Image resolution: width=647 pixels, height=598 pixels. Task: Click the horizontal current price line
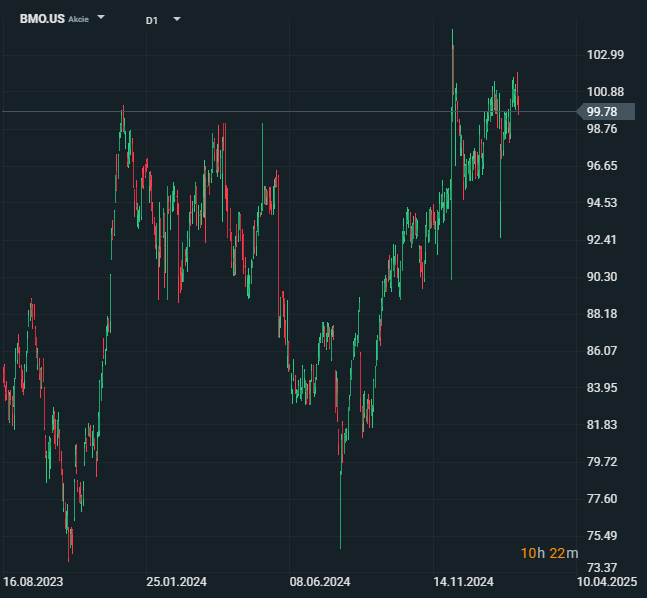click(300, 111)
